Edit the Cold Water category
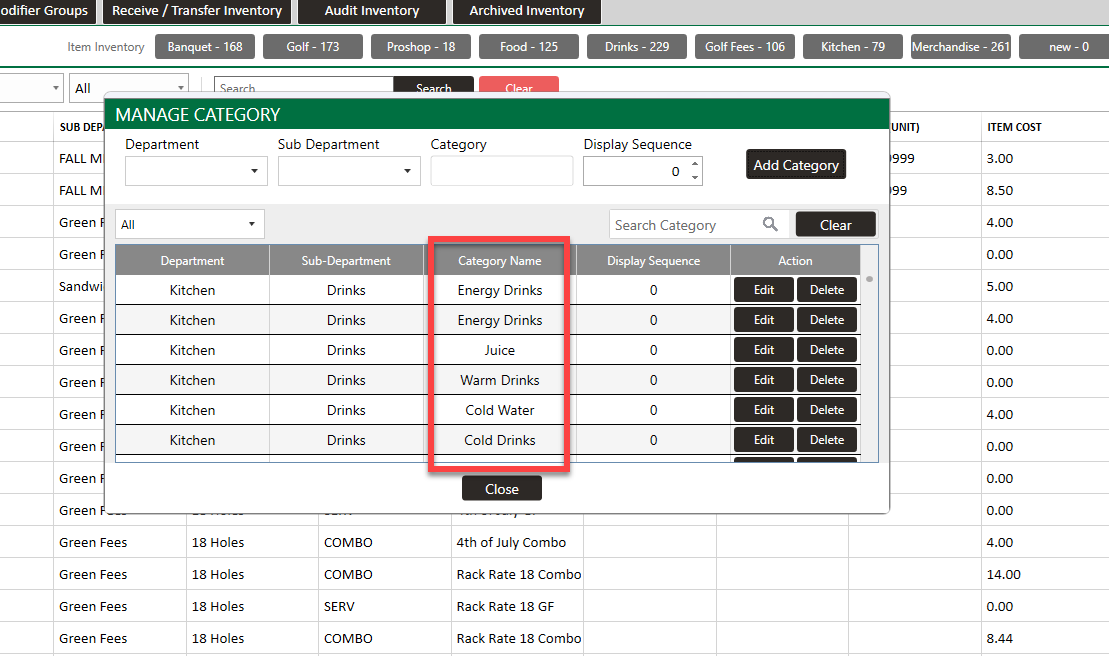Viewport: 1109px width, 656px height. pos(764,410)
